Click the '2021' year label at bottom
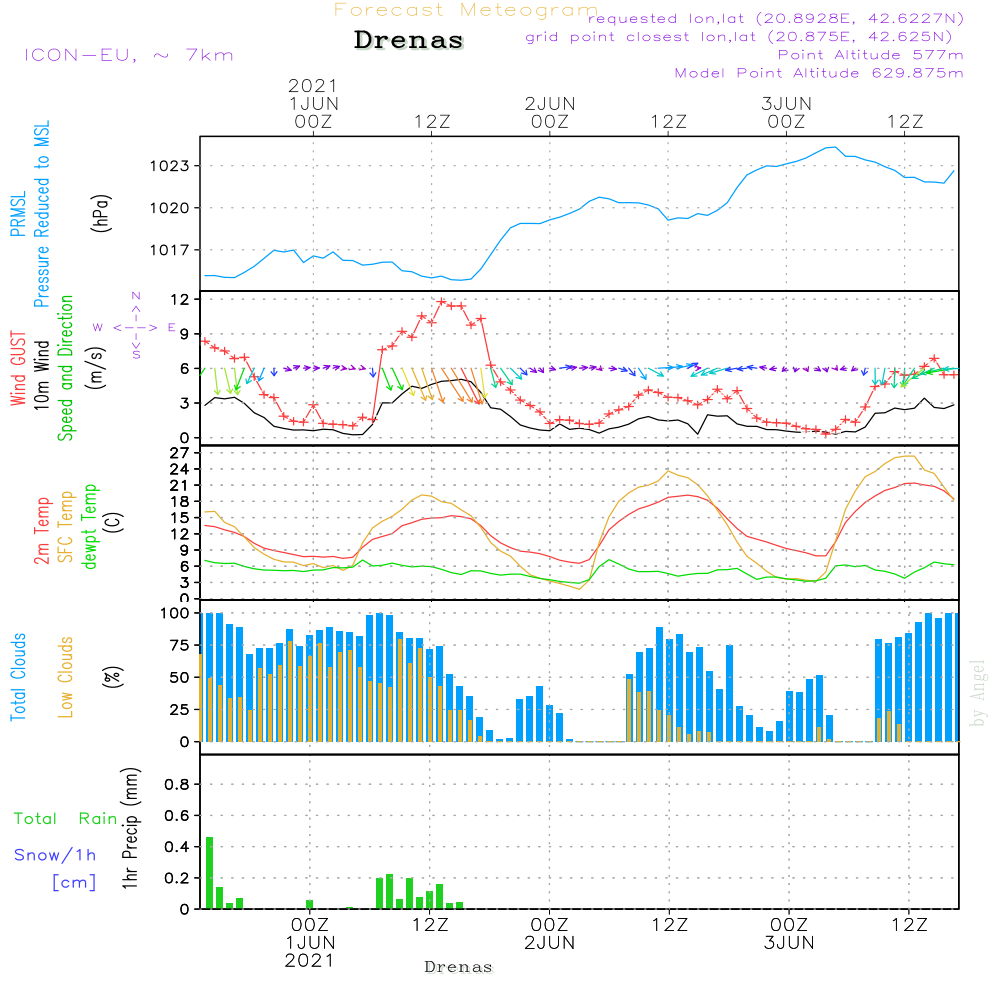 click(309, 960)
